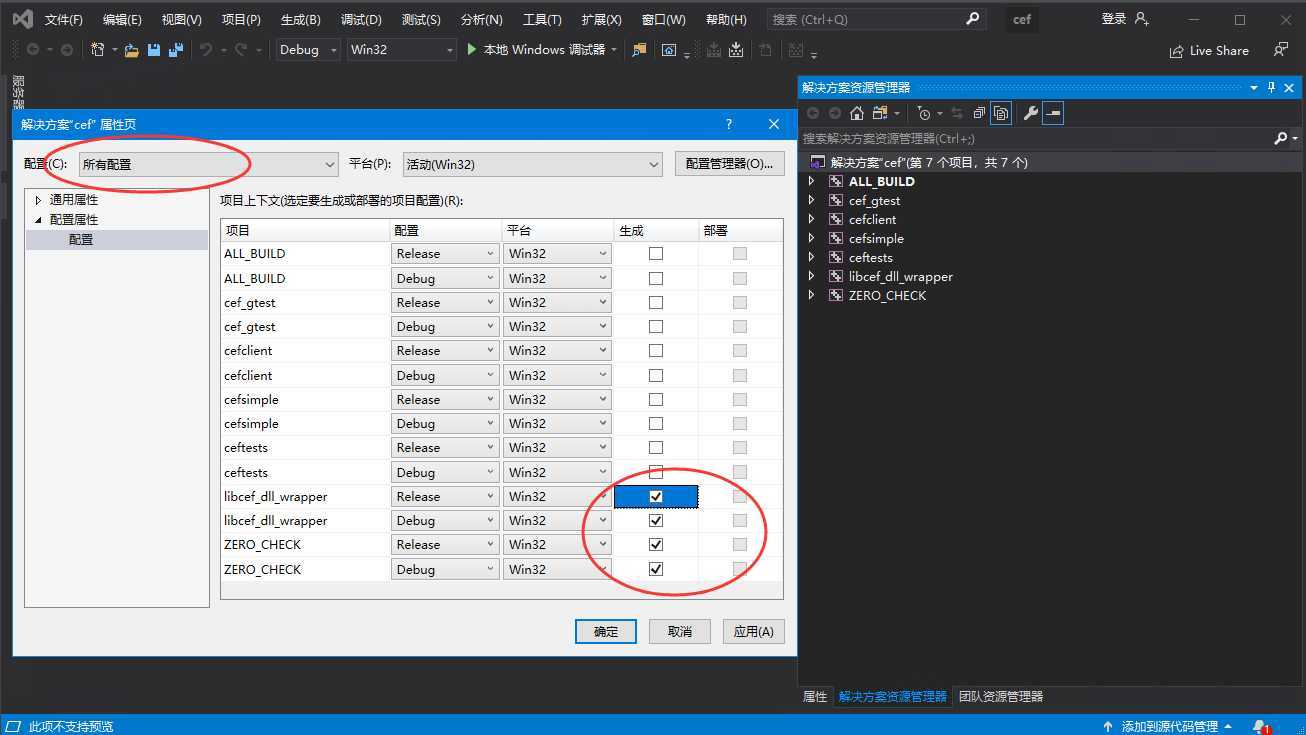The height and width of the screenshot is (735, 1306).
Task: Click the Save All toolbar icon
Action: (176, 50)
